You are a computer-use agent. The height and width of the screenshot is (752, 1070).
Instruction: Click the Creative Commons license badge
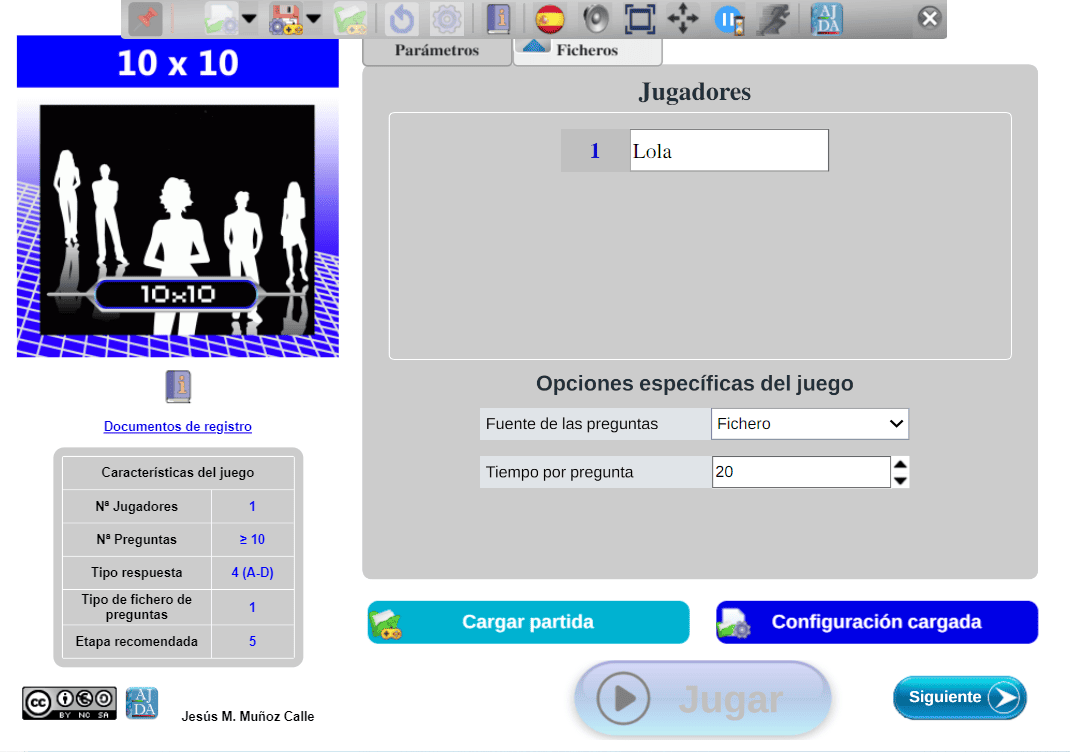(69, 703)
